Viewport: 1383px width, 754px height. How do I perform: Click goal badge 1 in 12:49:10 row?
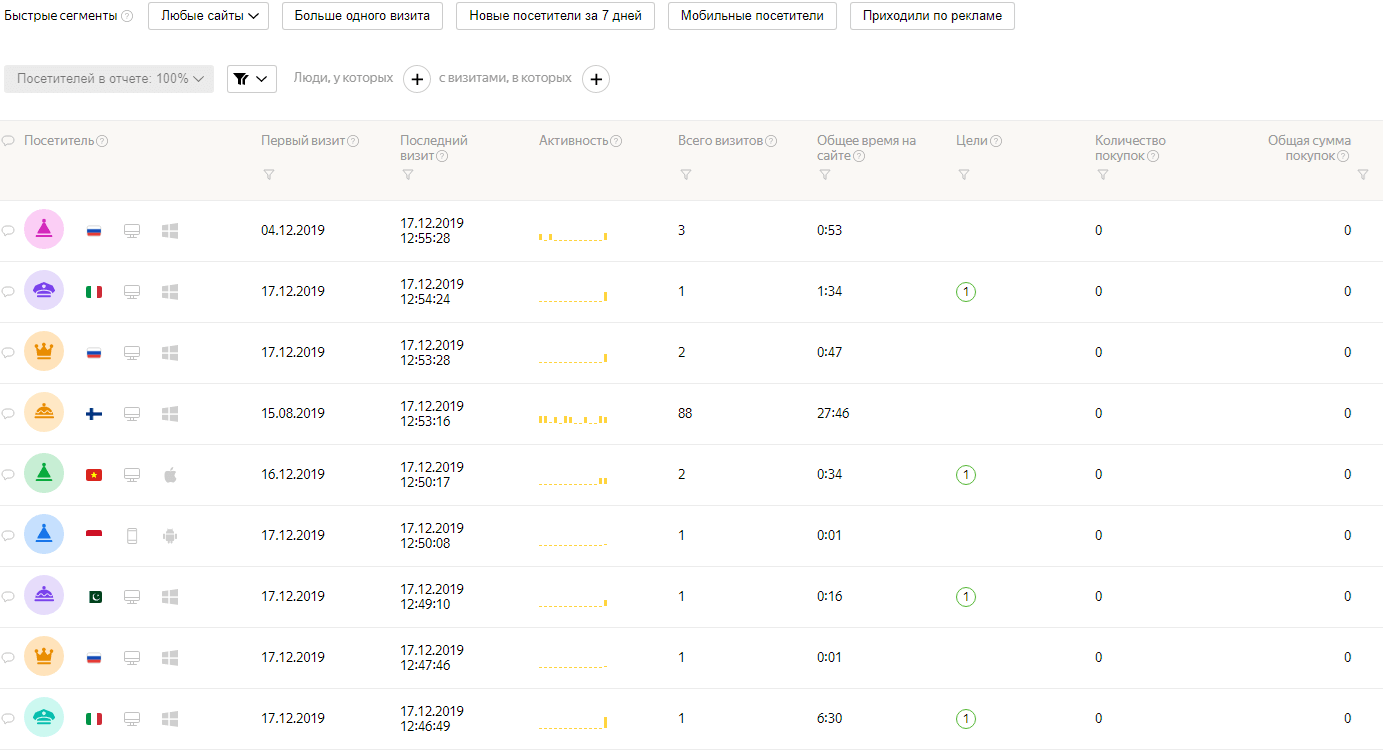[965, 597]
